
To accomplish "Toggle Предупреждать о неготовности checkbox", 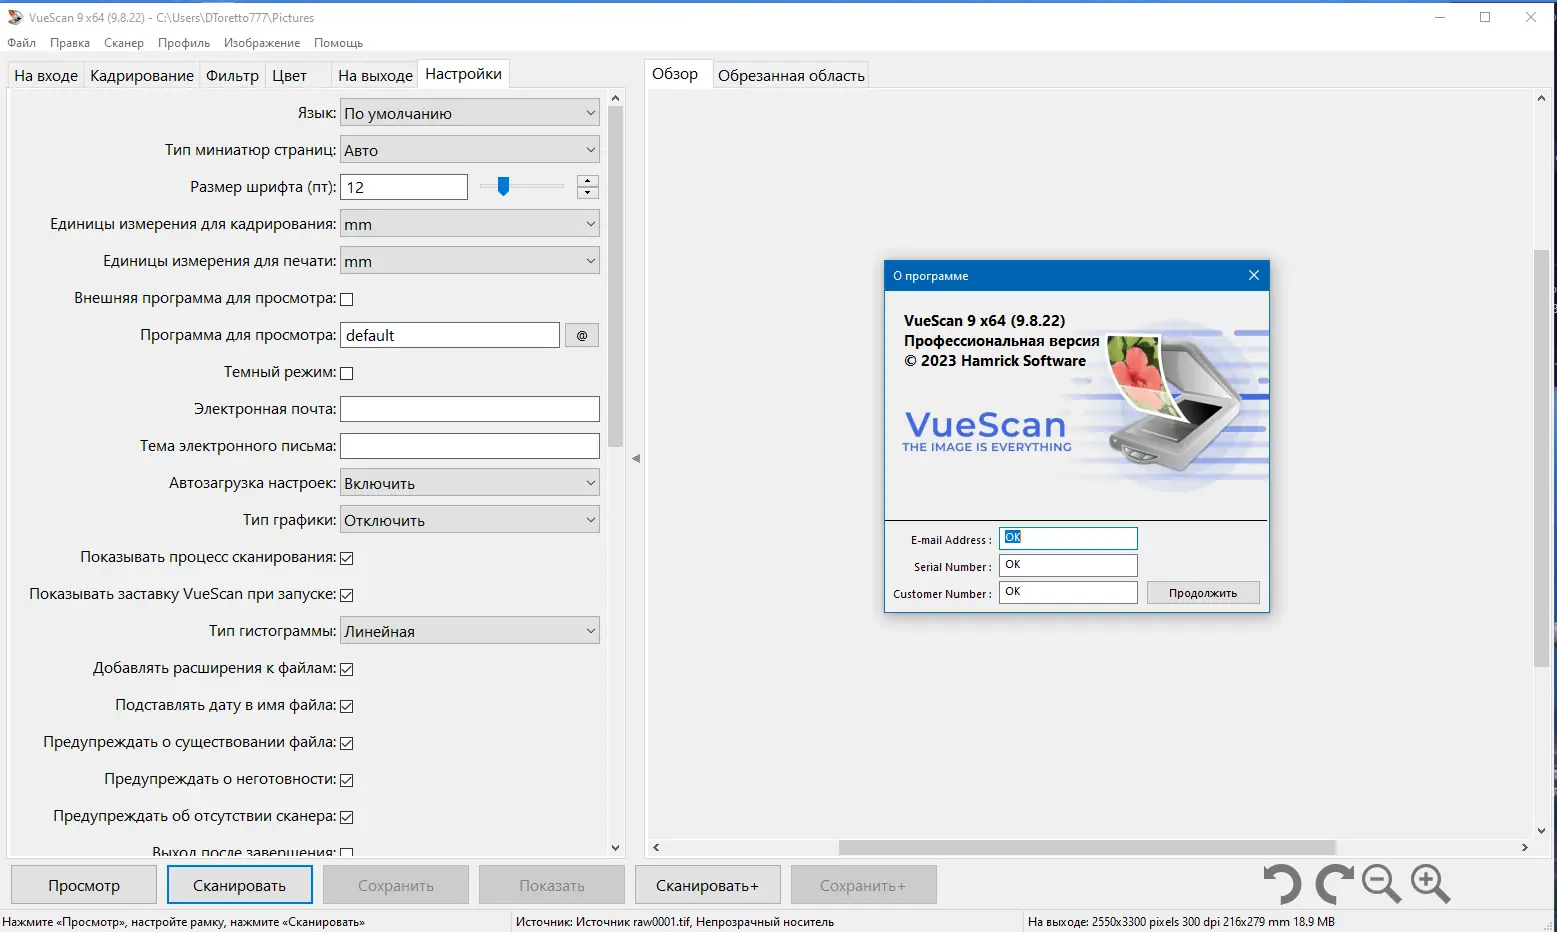I will 347,780.
